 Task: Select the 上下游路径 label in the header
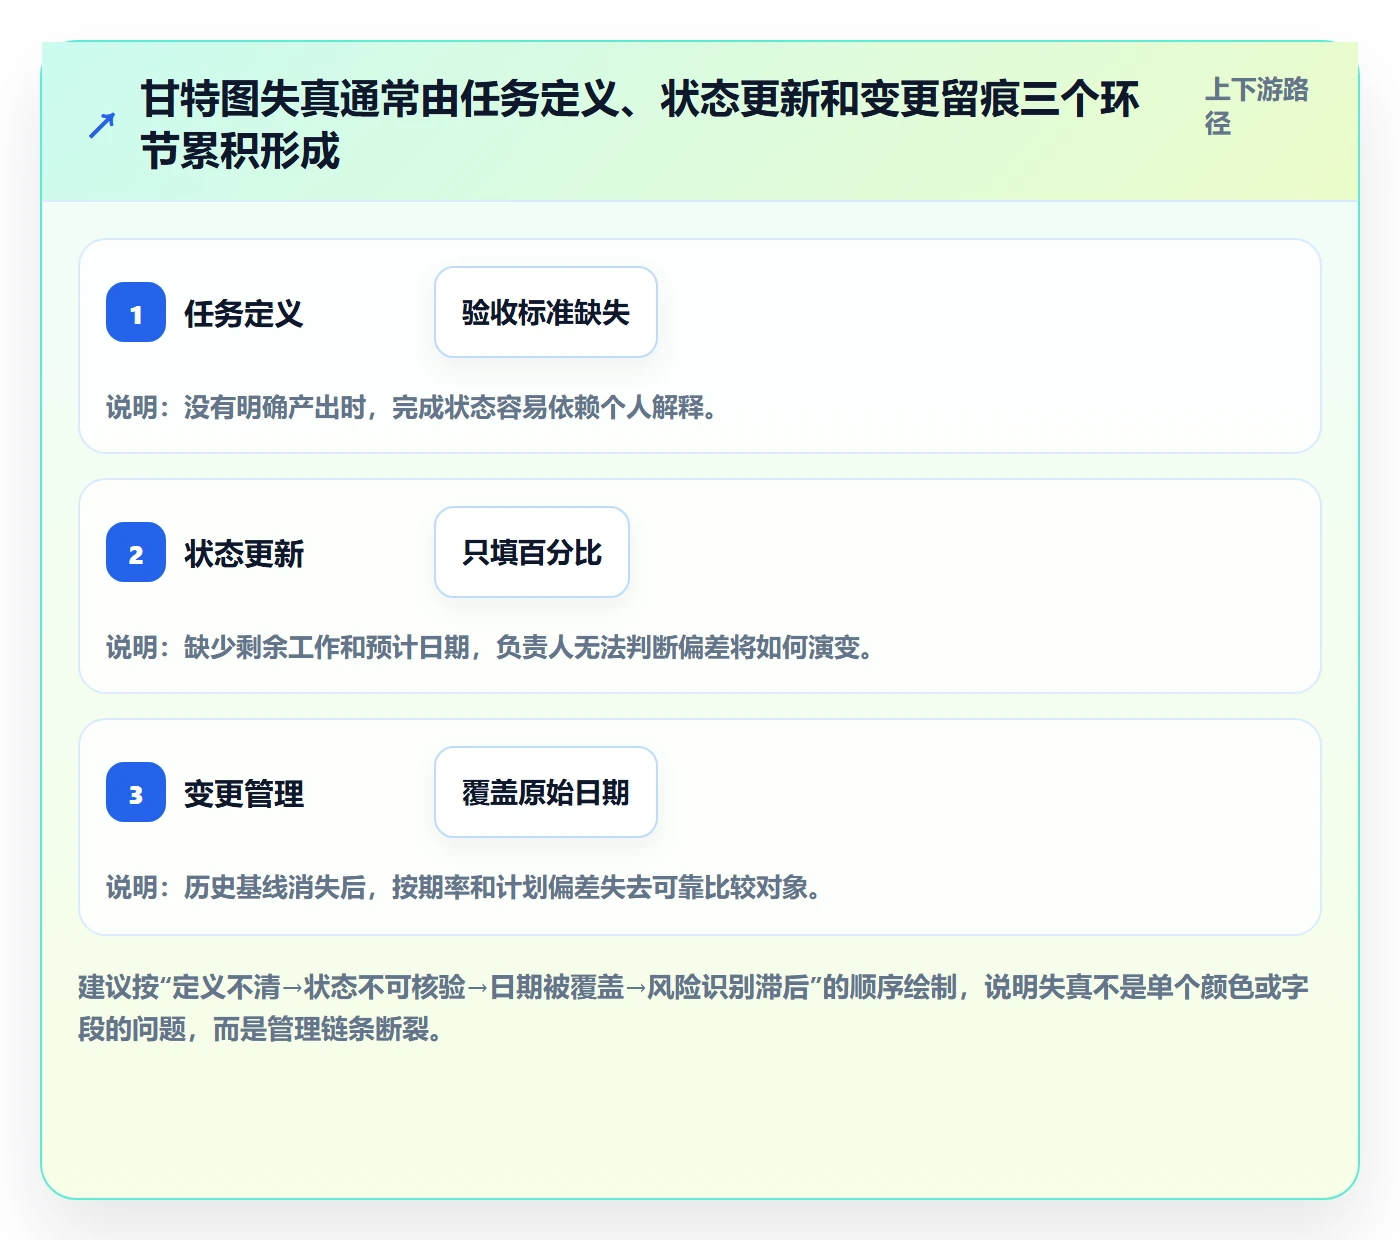(x=1257, y=106)
